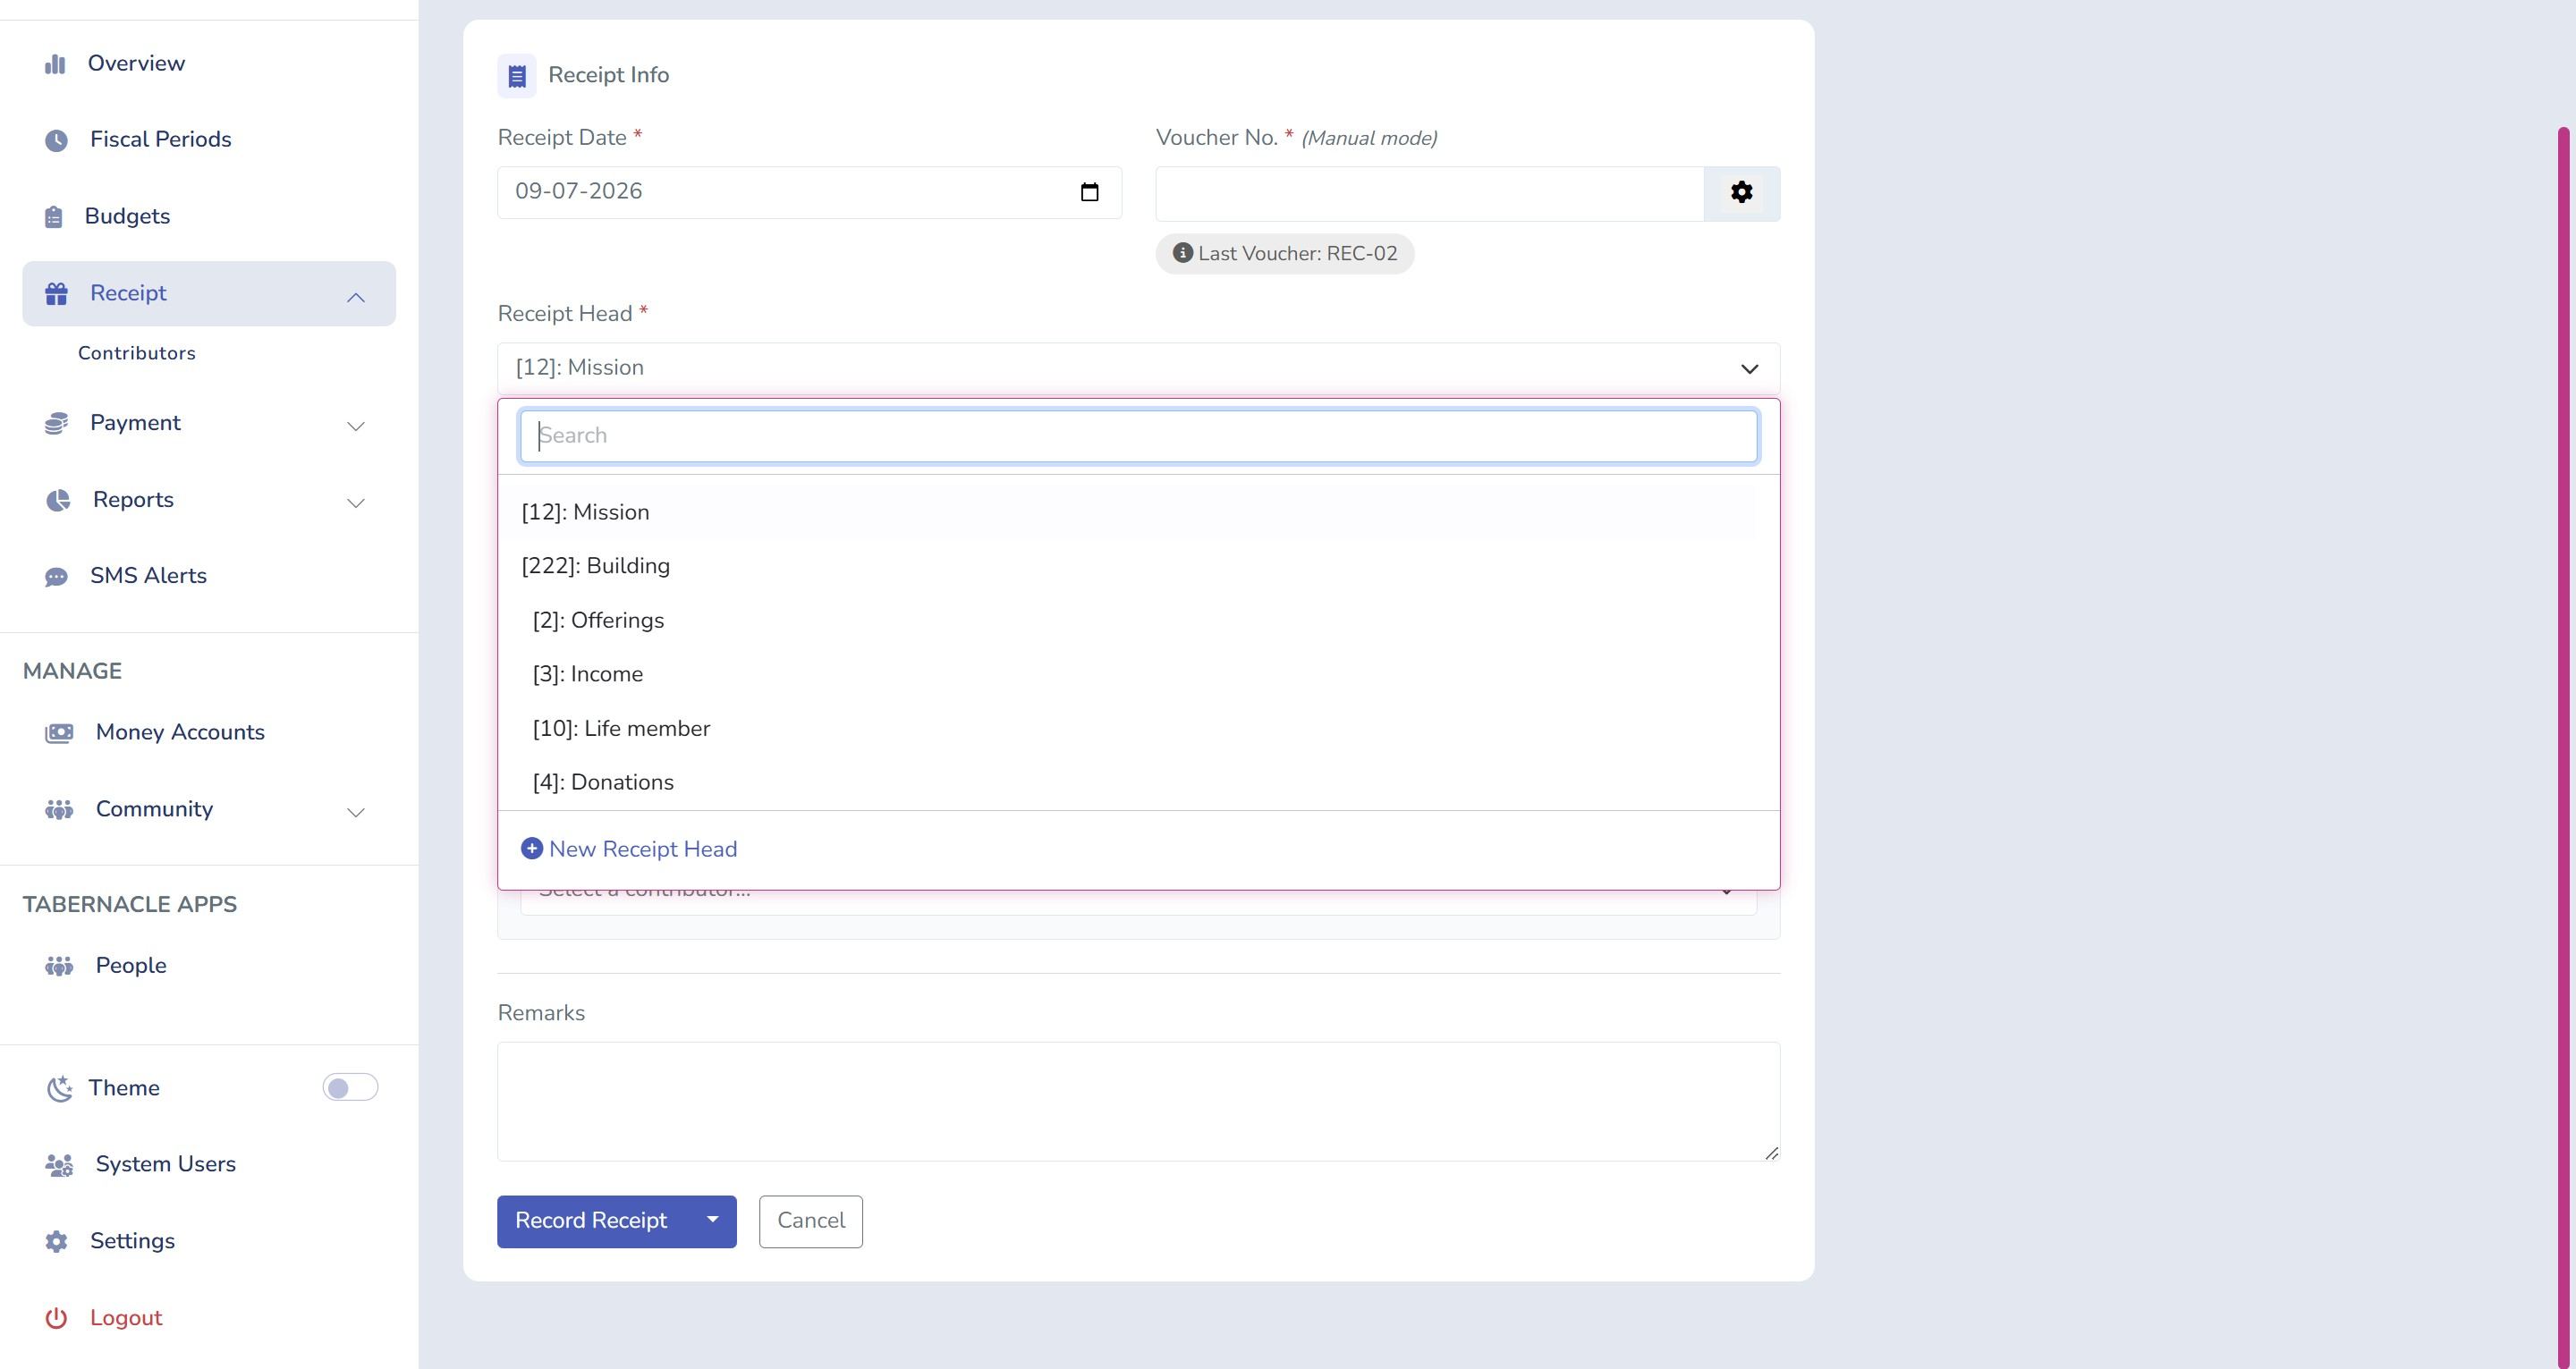Click the Remarks text area

[1138, 1101]
